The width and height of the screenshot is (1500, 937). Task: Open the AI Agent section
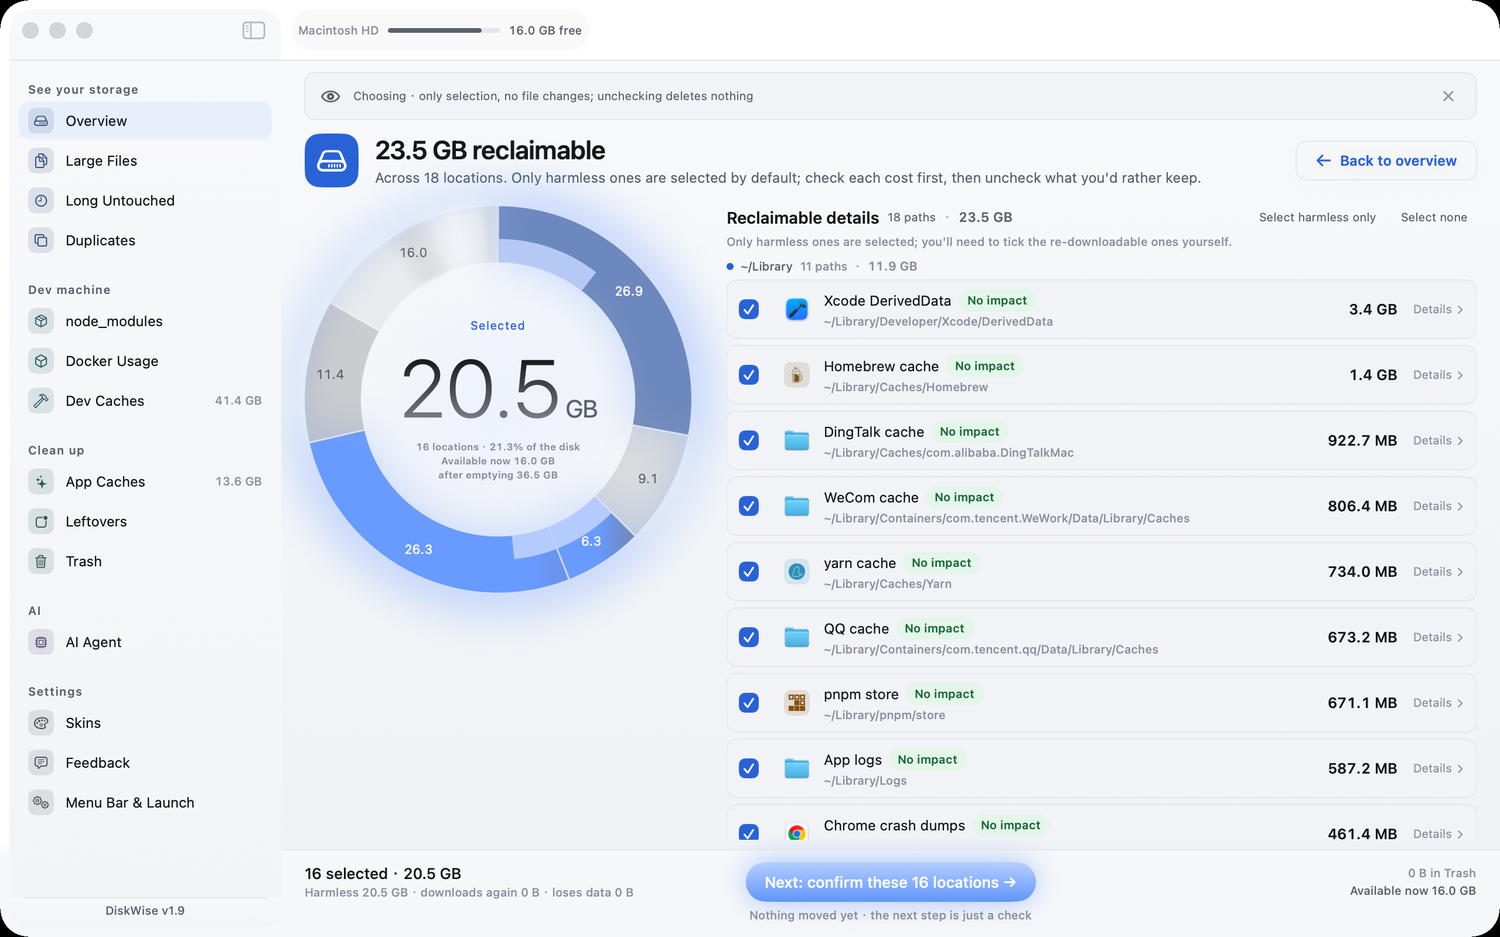pyautogui.click(x=145, y=642)
